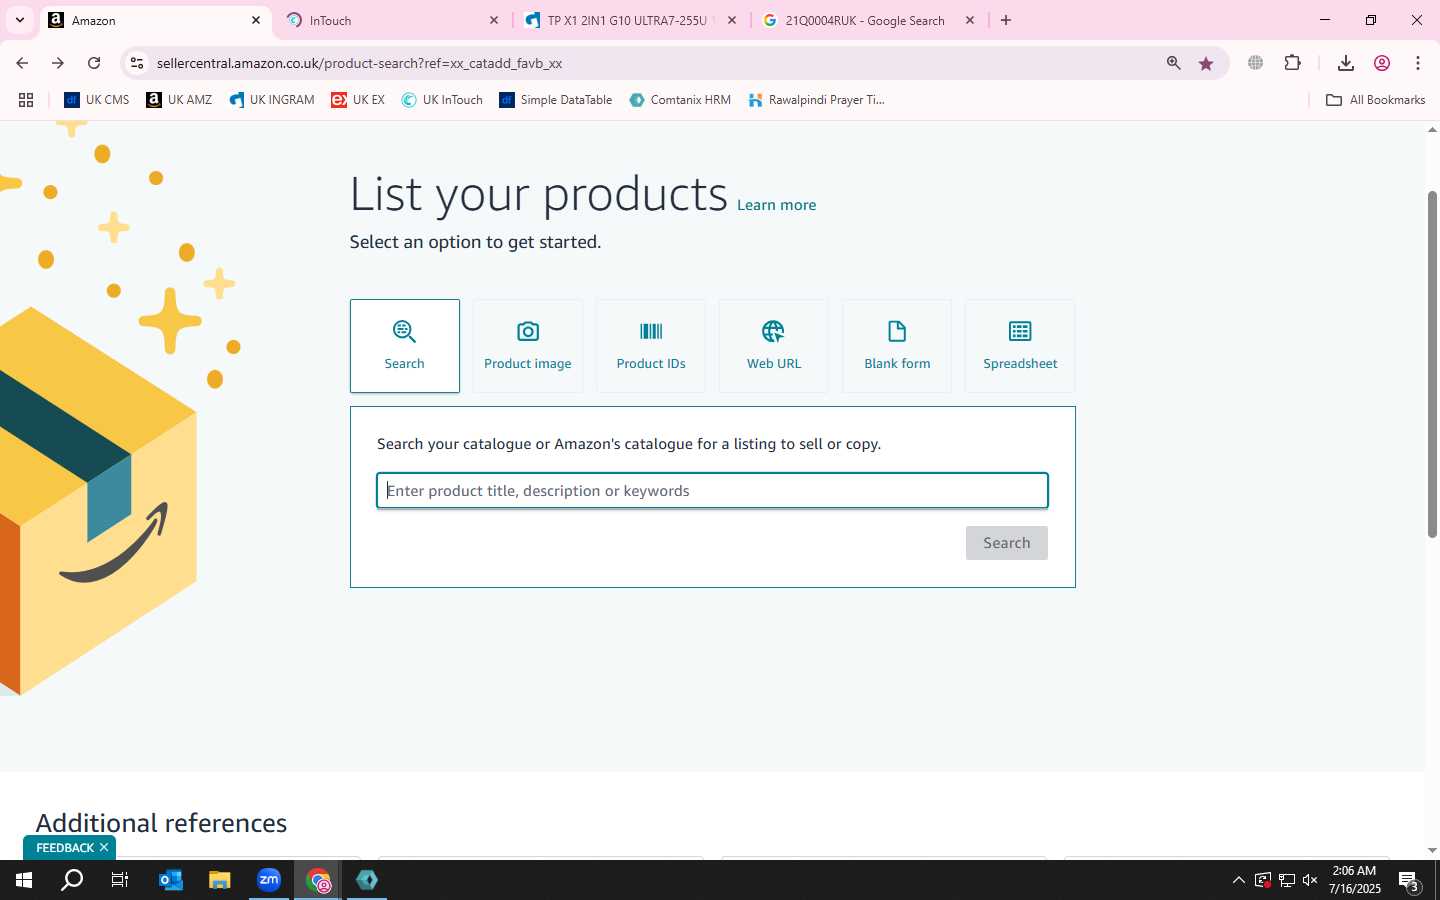Open Zoom from the taskbar
1440x900 pixels.
tap(269, 880)
